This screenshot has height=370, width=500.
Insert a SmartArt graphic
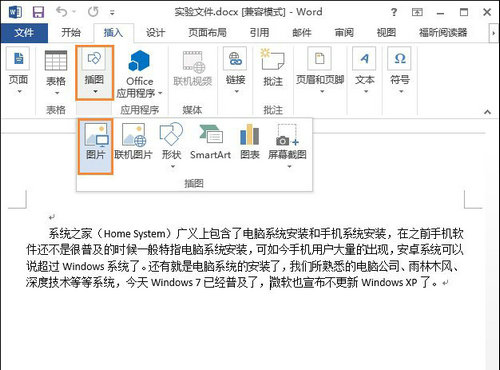(210, 142)
